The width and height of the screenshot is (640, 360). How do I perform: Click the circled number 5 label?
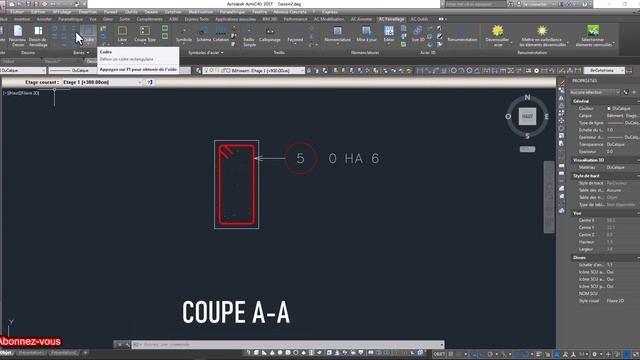click(x=300, y=158)
